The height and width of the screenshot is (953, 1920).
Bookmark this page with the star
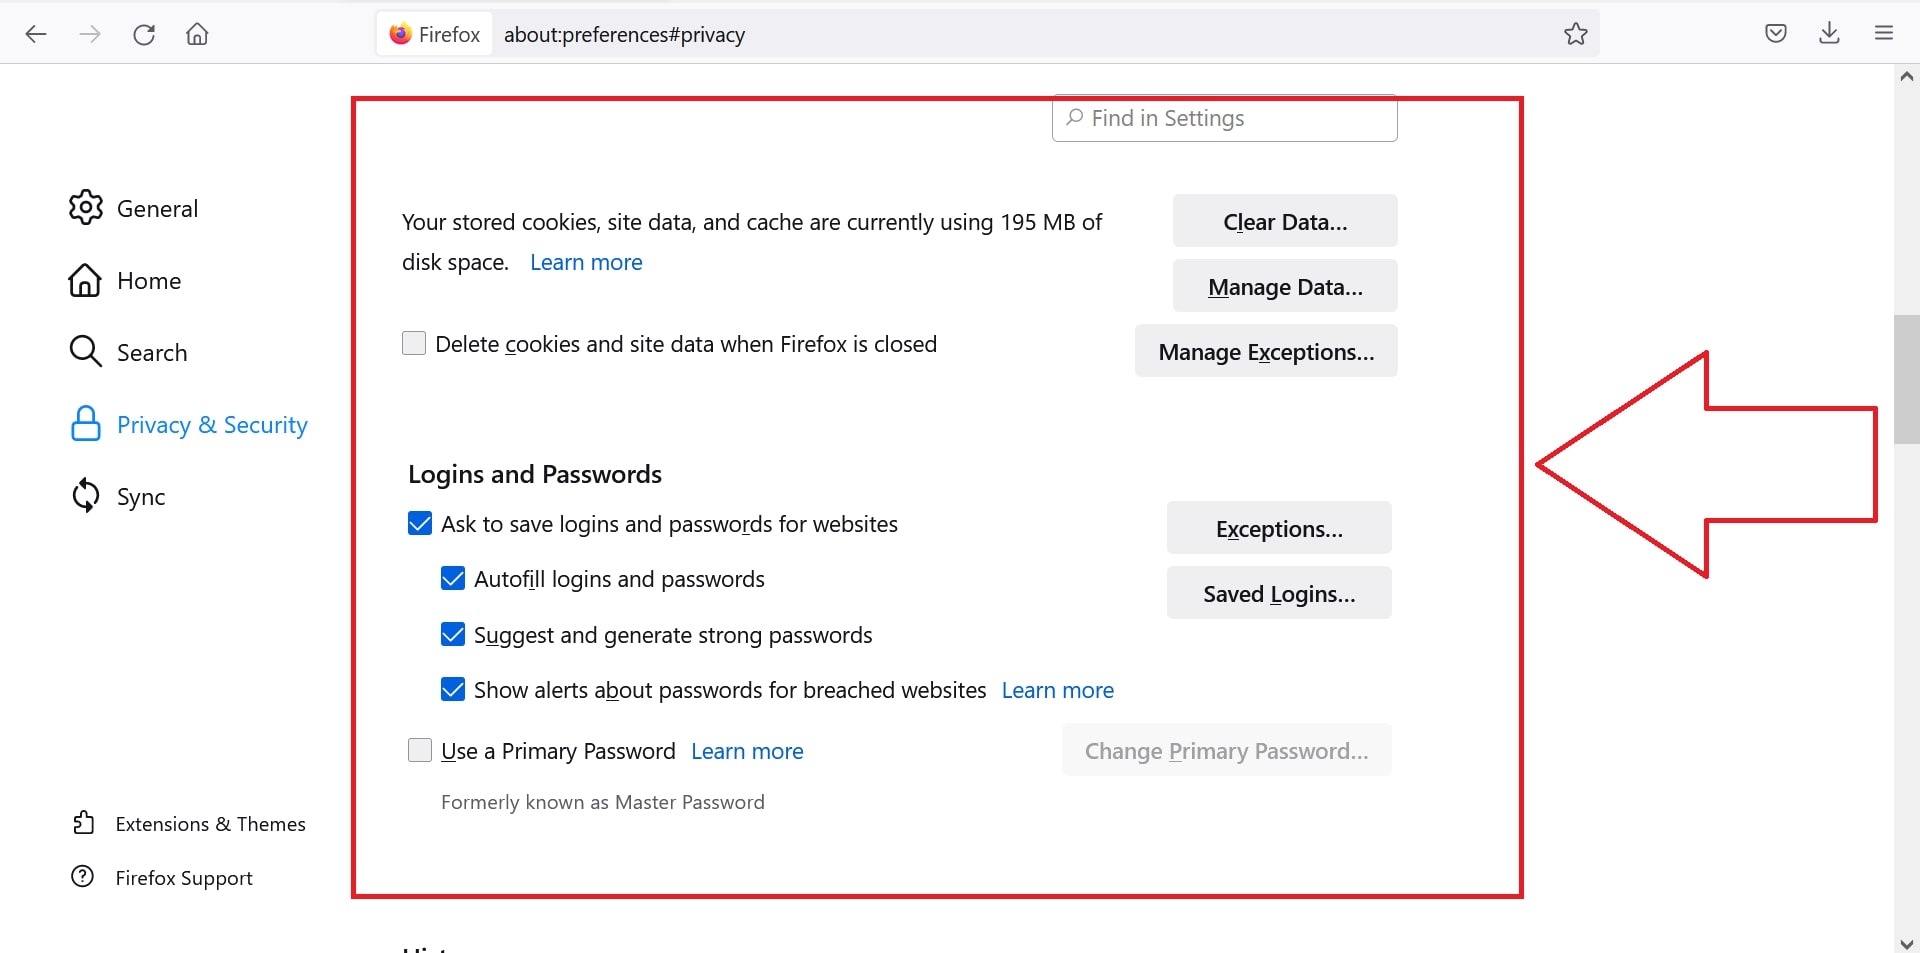tap(1576, 33)
